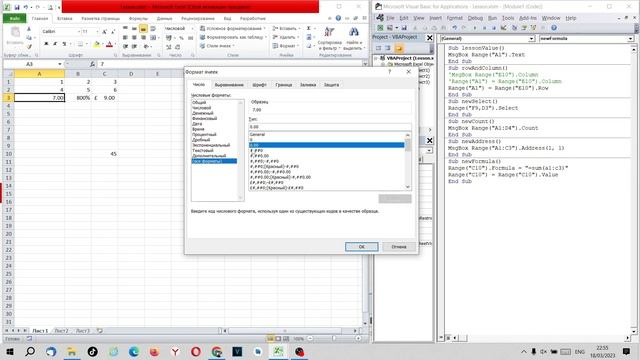
Task: Click Найти и выделить button in ribbon
Action: tap(353, 39)
